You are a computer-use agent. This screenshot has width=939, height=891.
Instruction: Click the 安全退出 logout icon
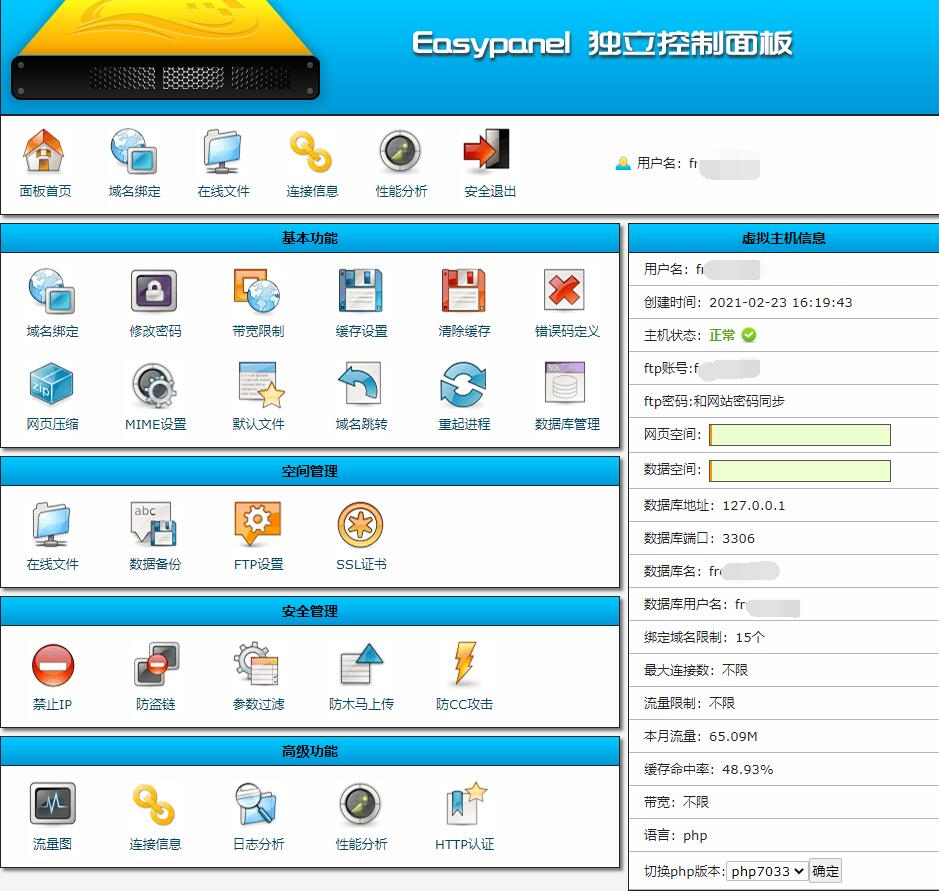click(x=488, y=150)
